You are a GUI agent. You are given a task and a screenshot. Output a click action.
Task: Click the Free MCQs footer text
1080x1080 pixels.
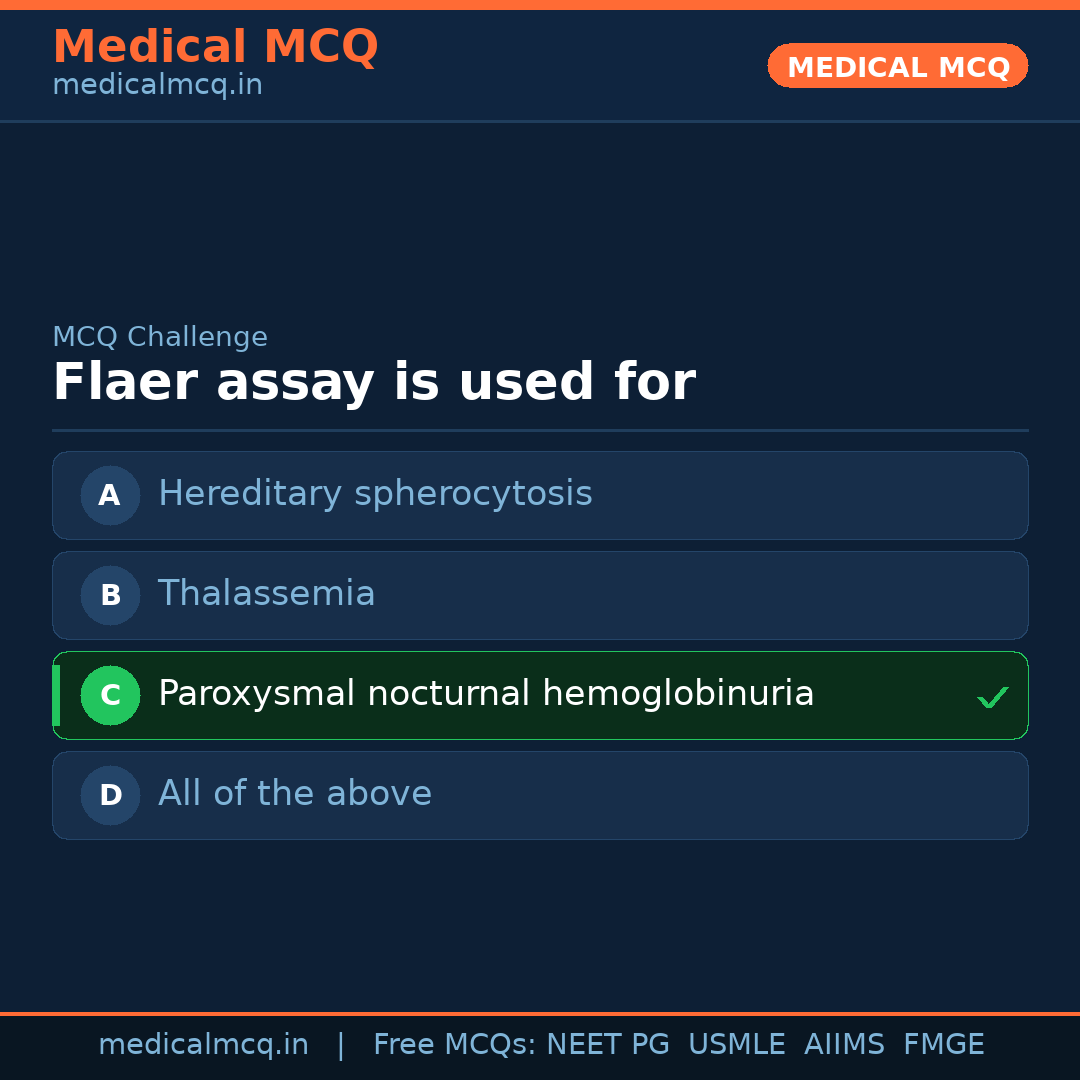[x=455, y=1045]
